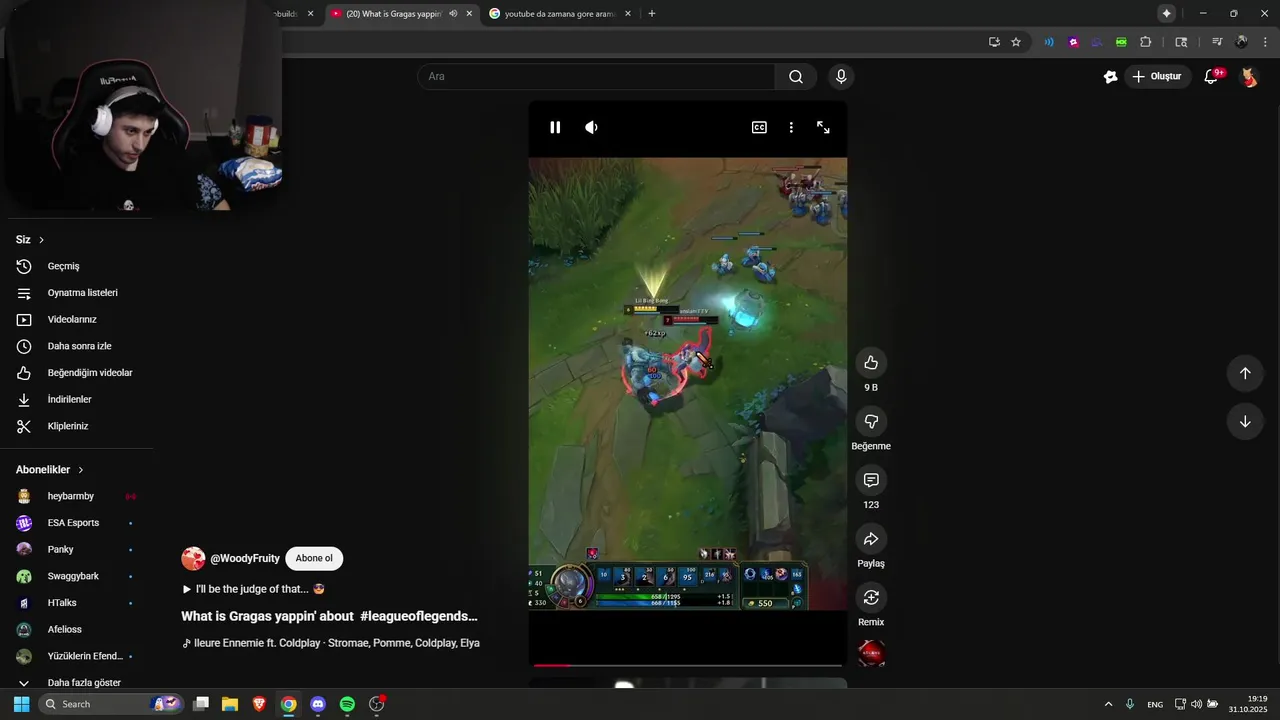
Task: Mute the Gragas tab's audio icon
Action: [x=453, y=14]
